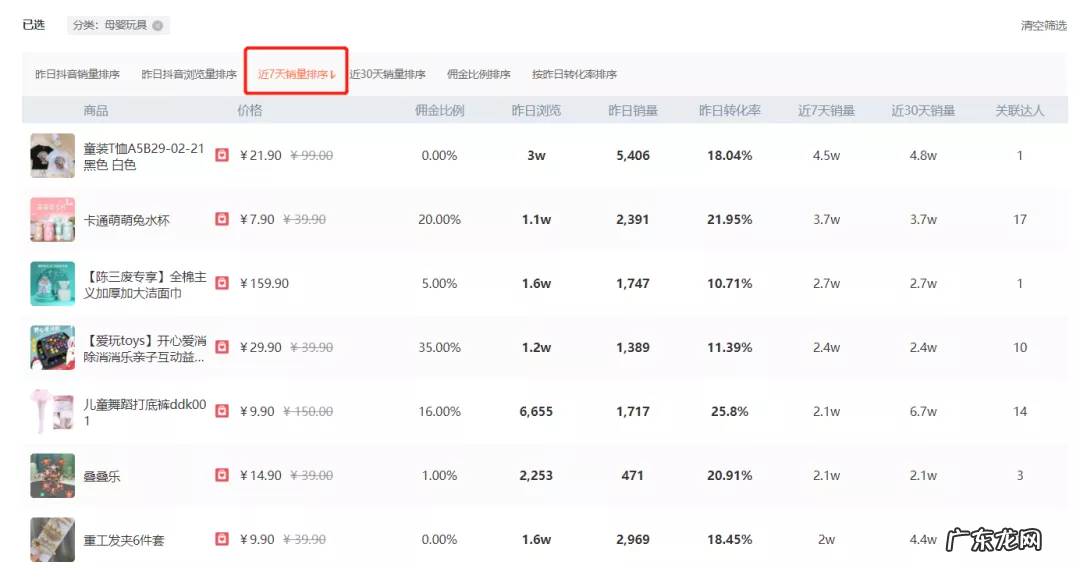Screen dimensions: 1080x569
Task: Select 按昨日转化率排序 sorting tab
Action: click(x=574, y=74)
